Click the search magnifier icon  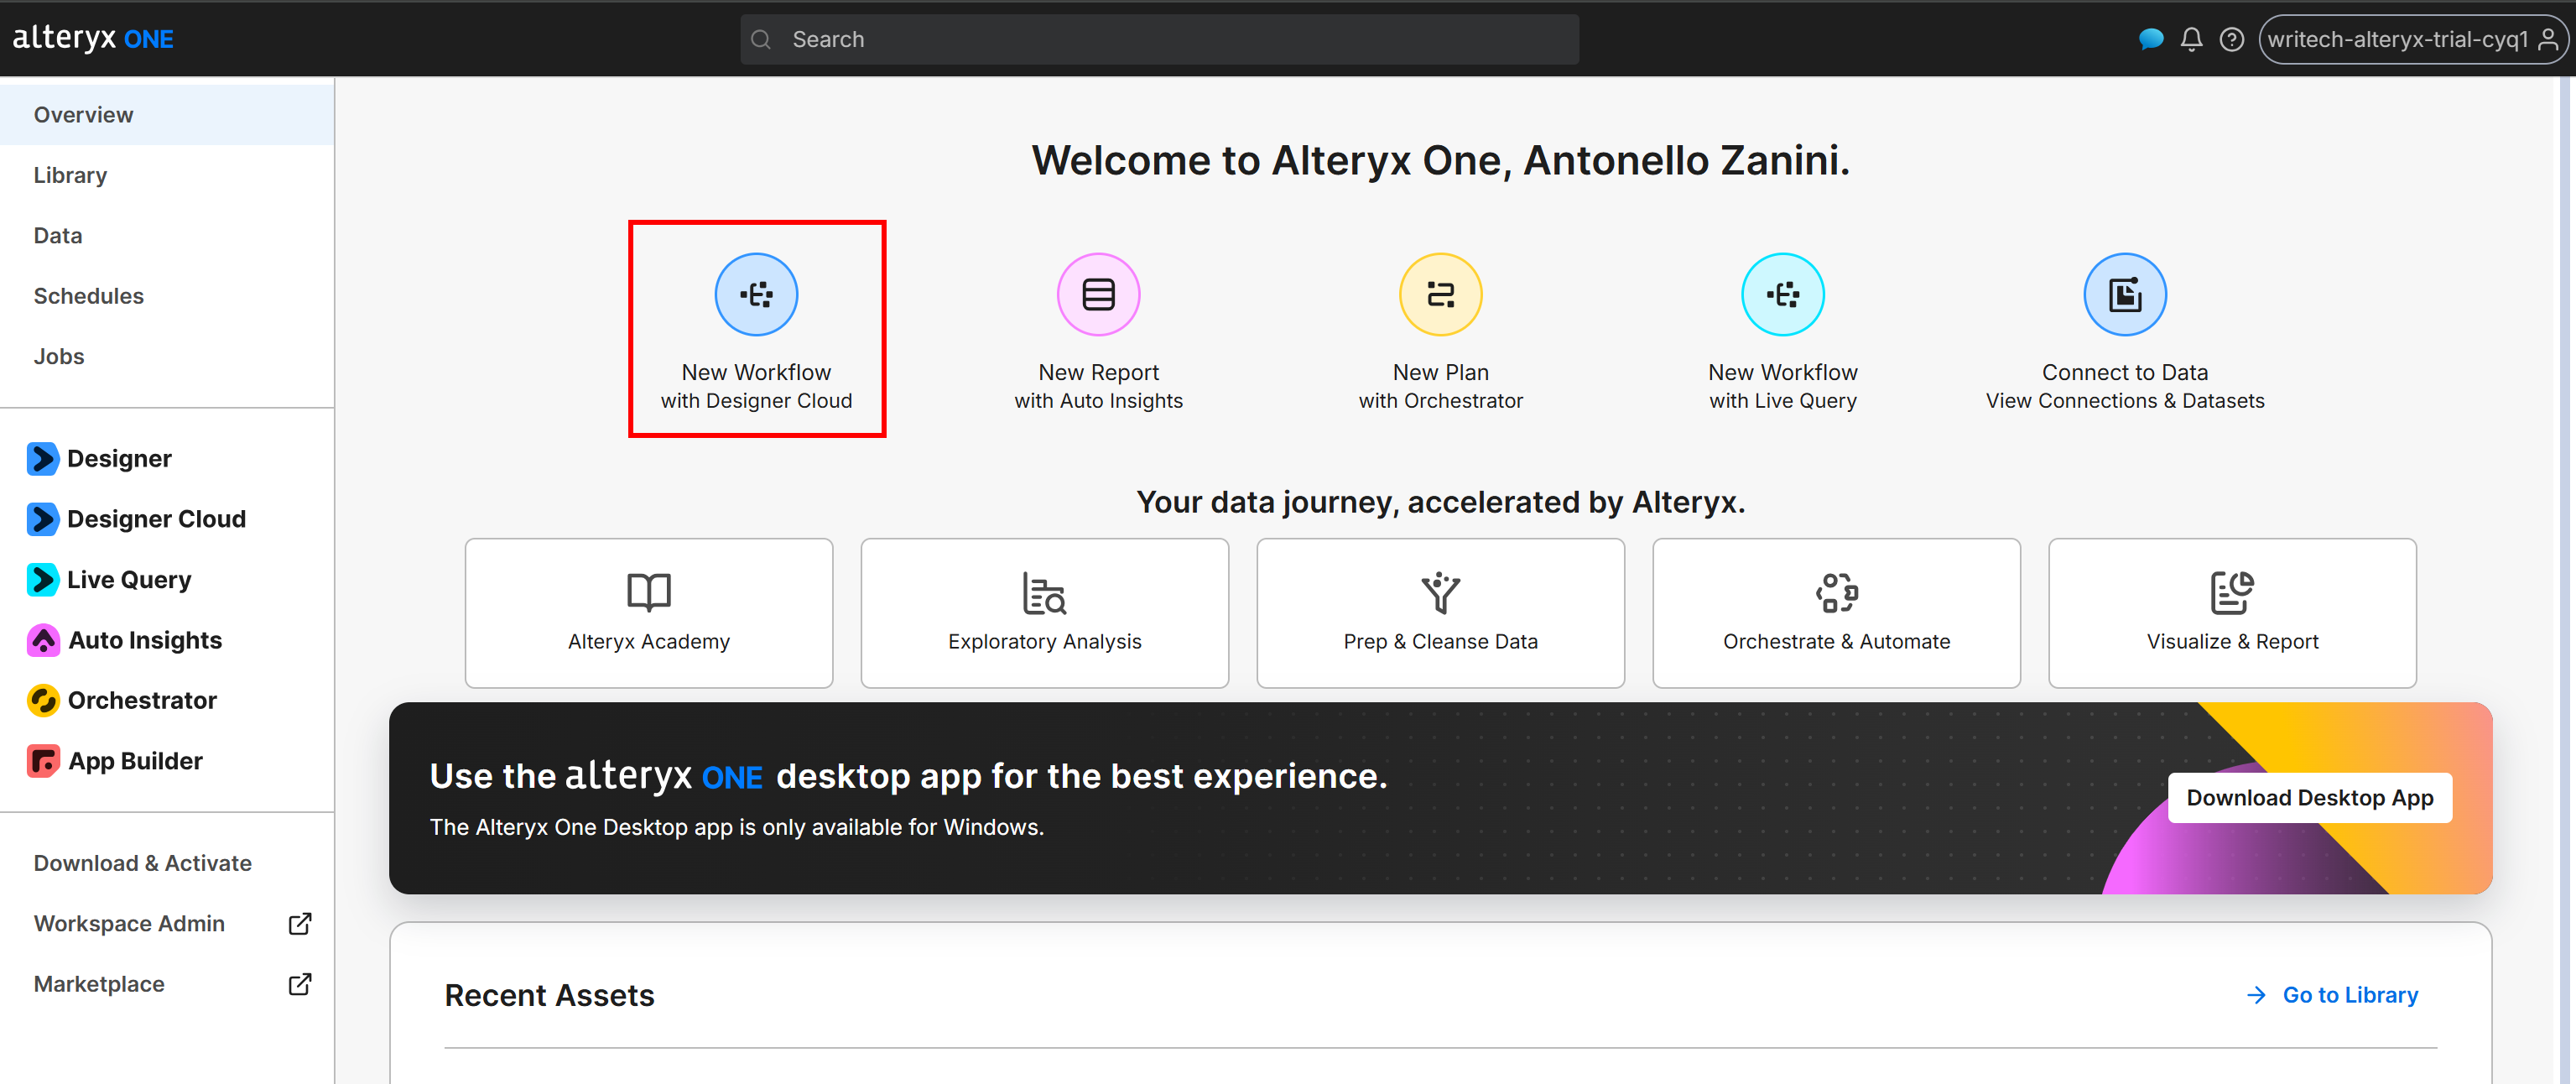[760, 39]
